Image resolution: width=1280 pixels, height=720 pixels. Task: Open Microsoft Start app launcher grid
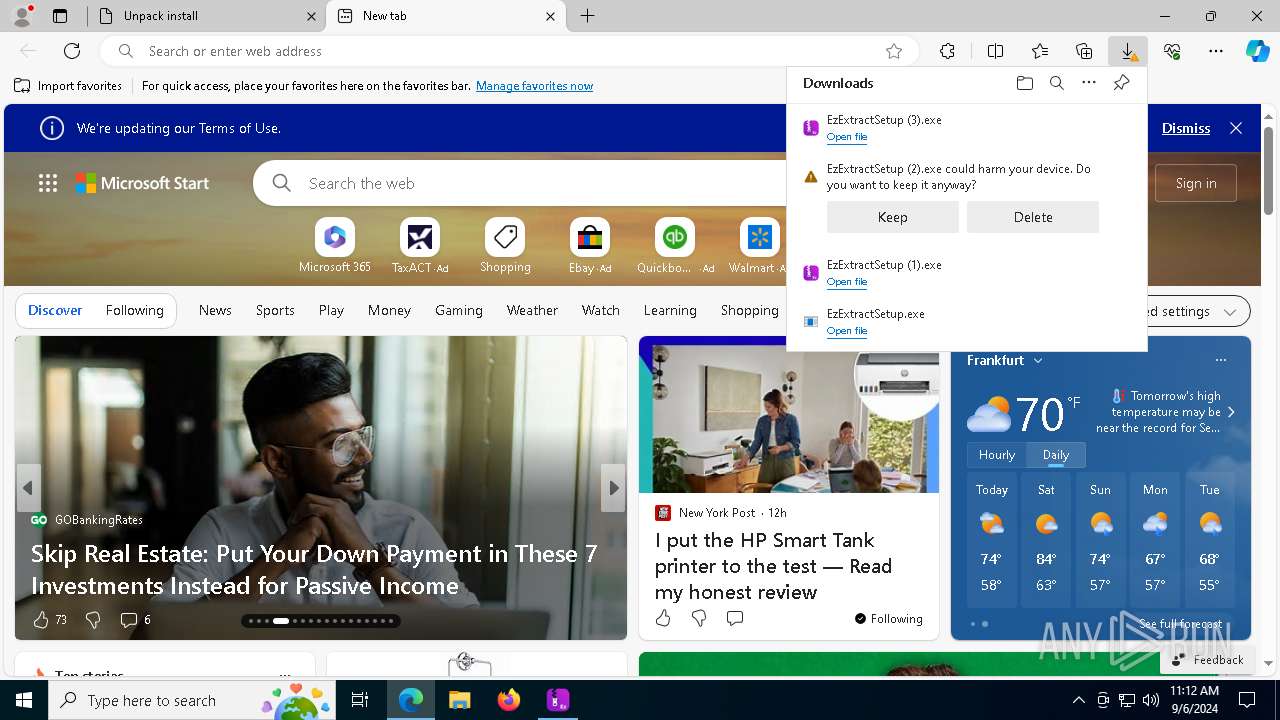point(48,183)
